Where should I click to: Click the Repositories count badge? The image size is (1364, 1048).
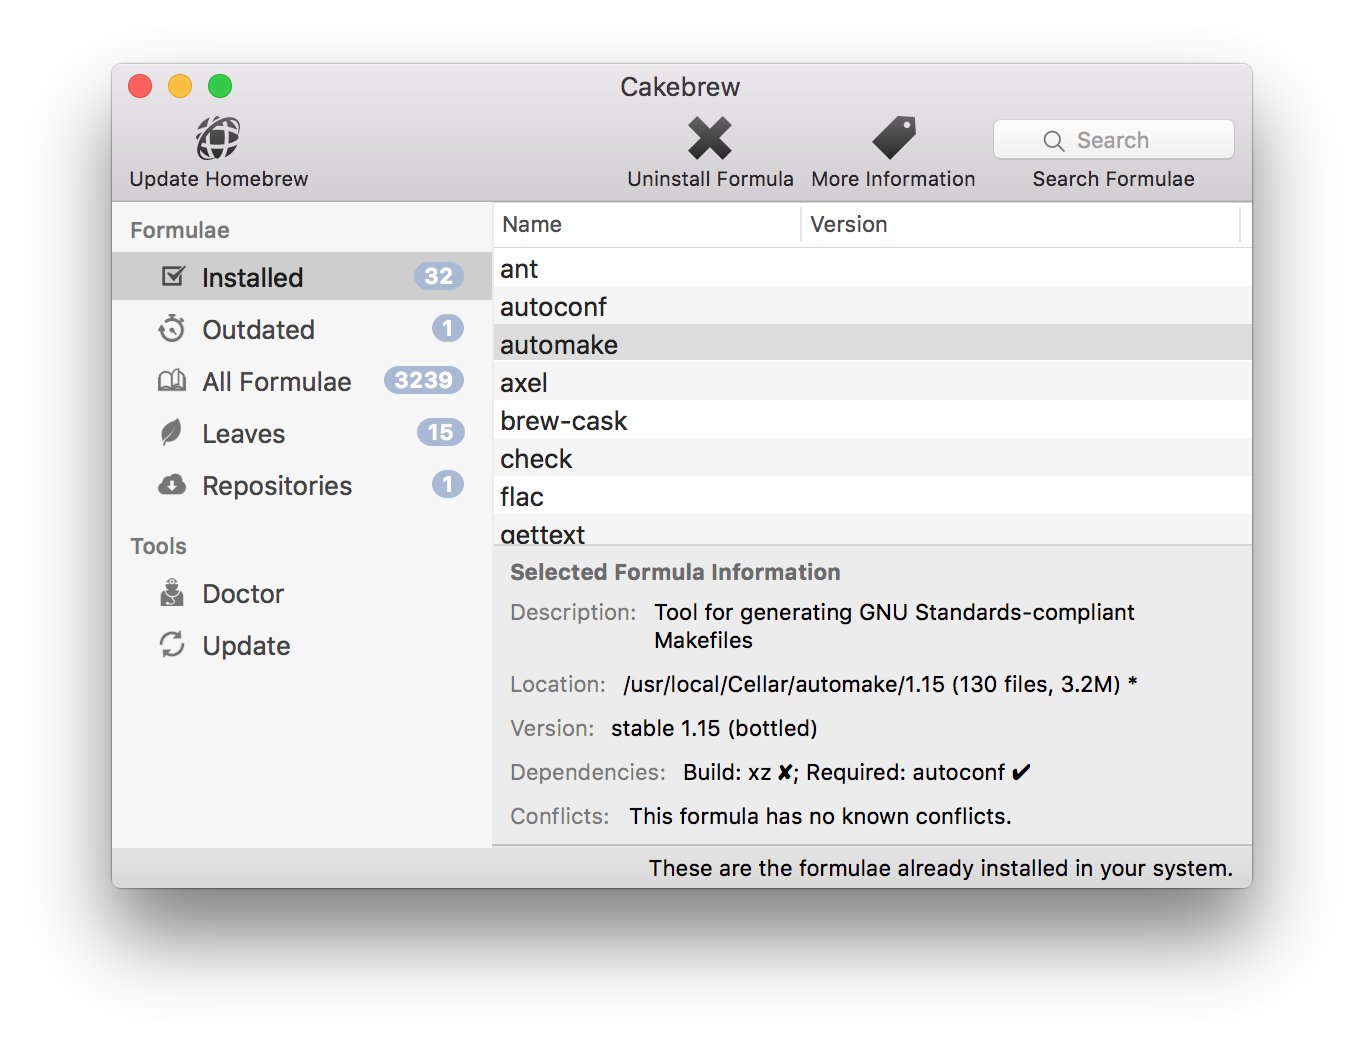448,484
